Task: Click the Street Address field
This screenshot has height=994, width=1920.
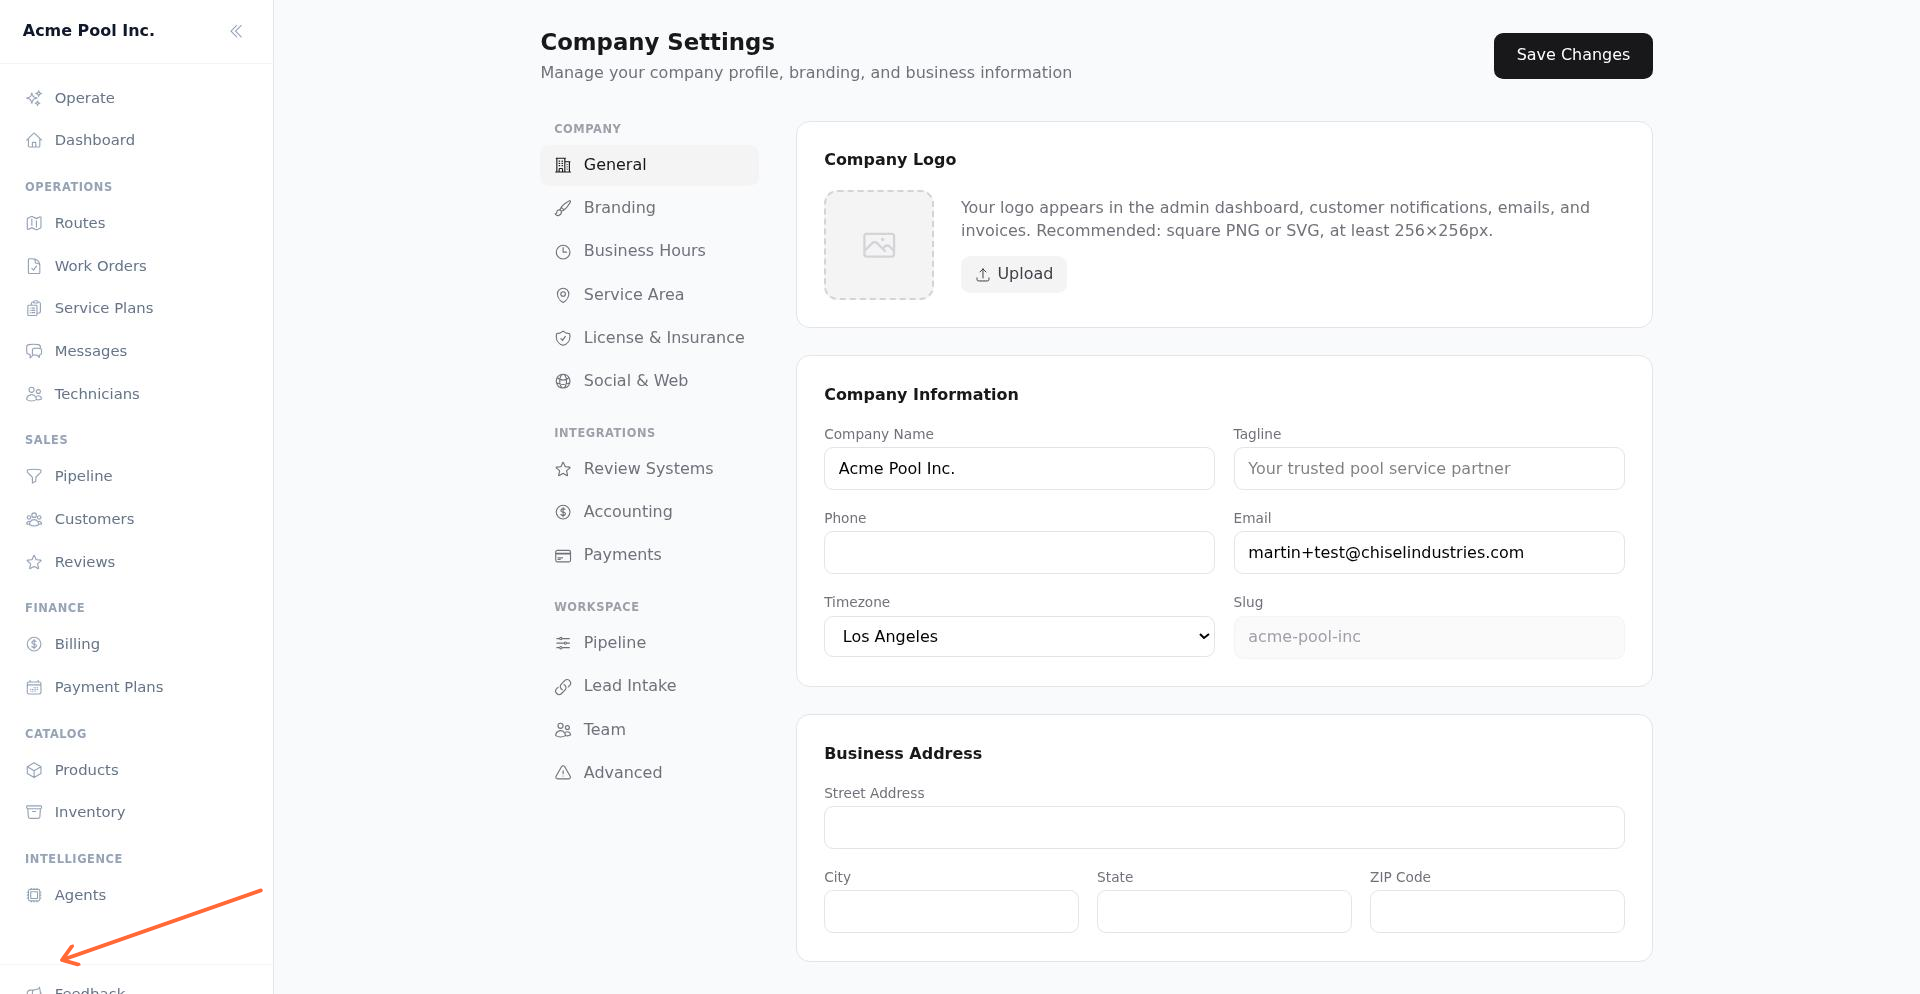Action: (1224, 828)
